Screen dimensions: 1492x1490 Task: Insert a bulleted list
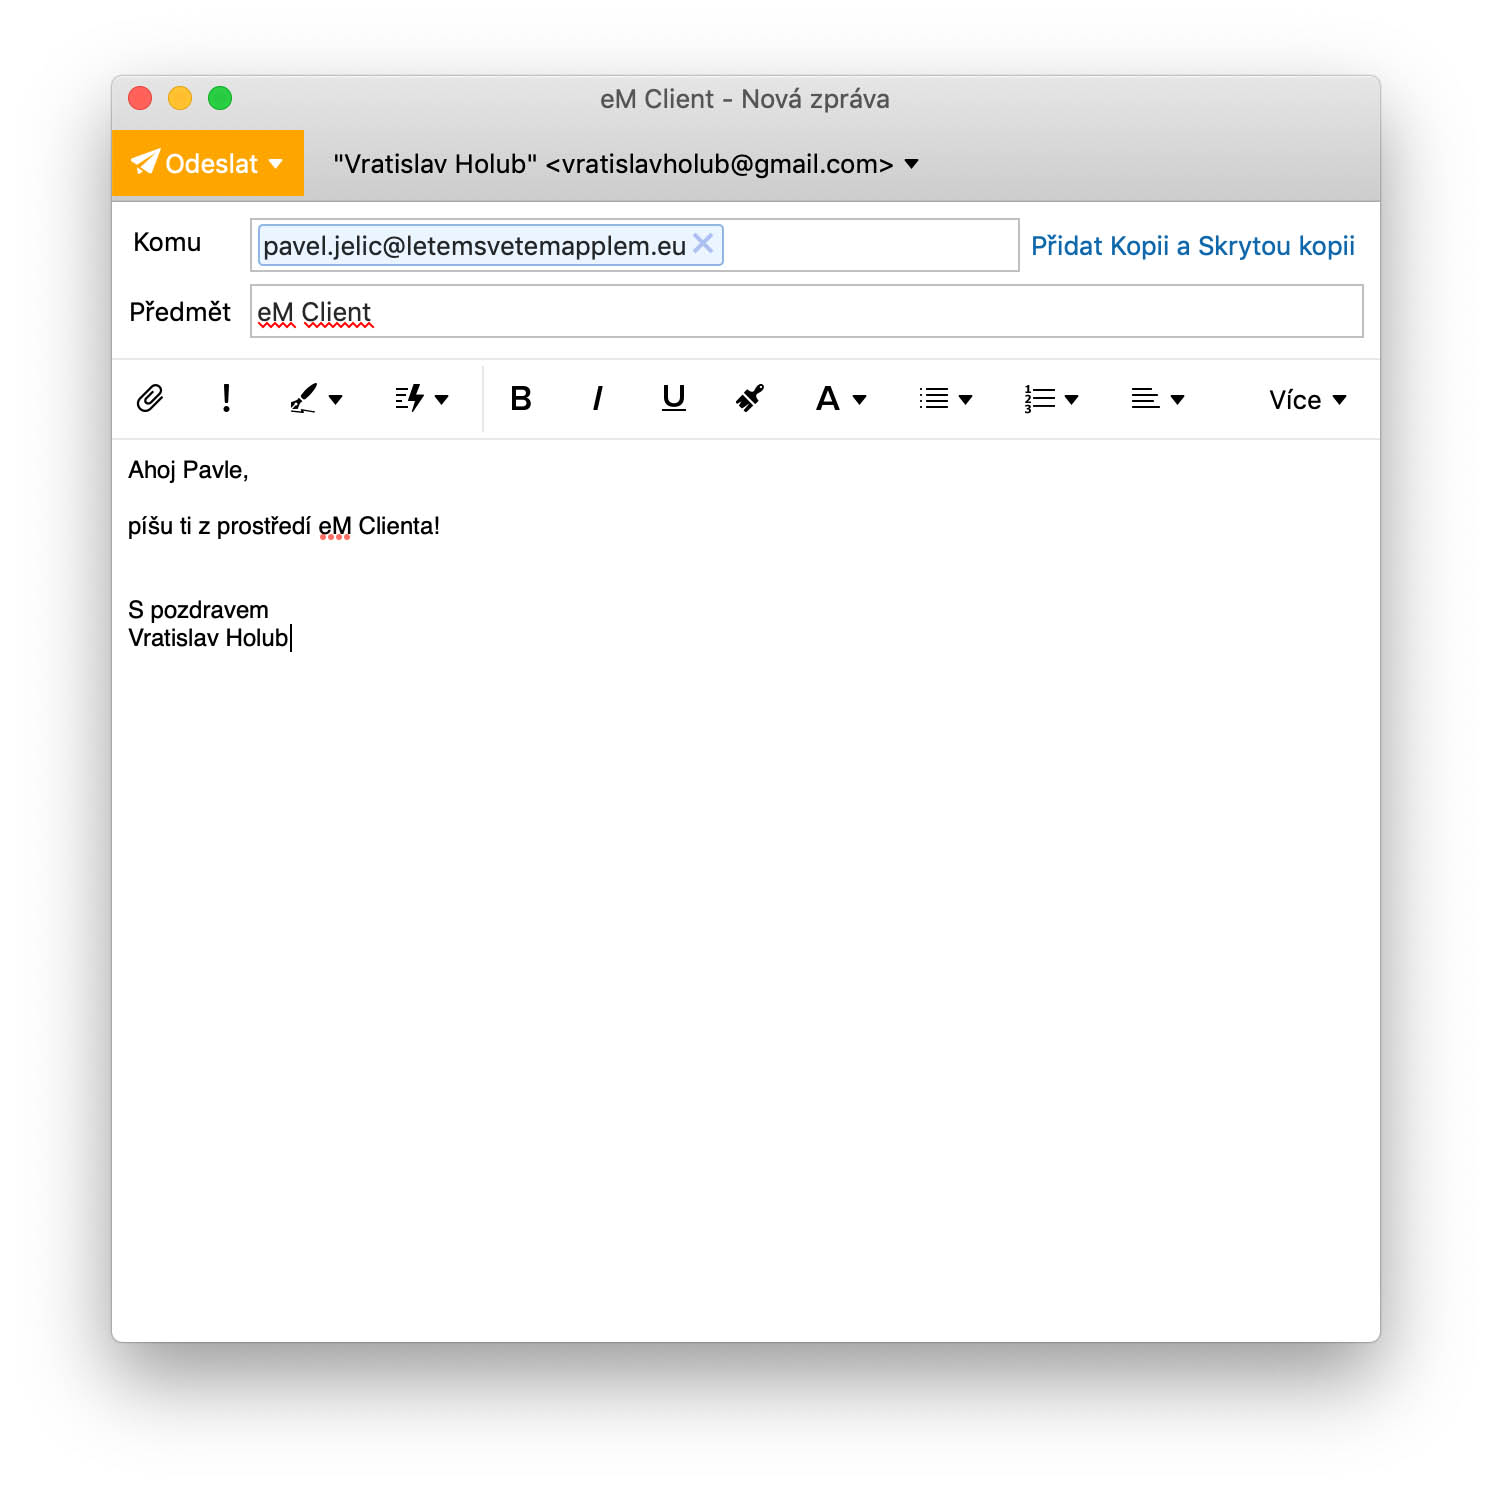[x=934, y=399]
